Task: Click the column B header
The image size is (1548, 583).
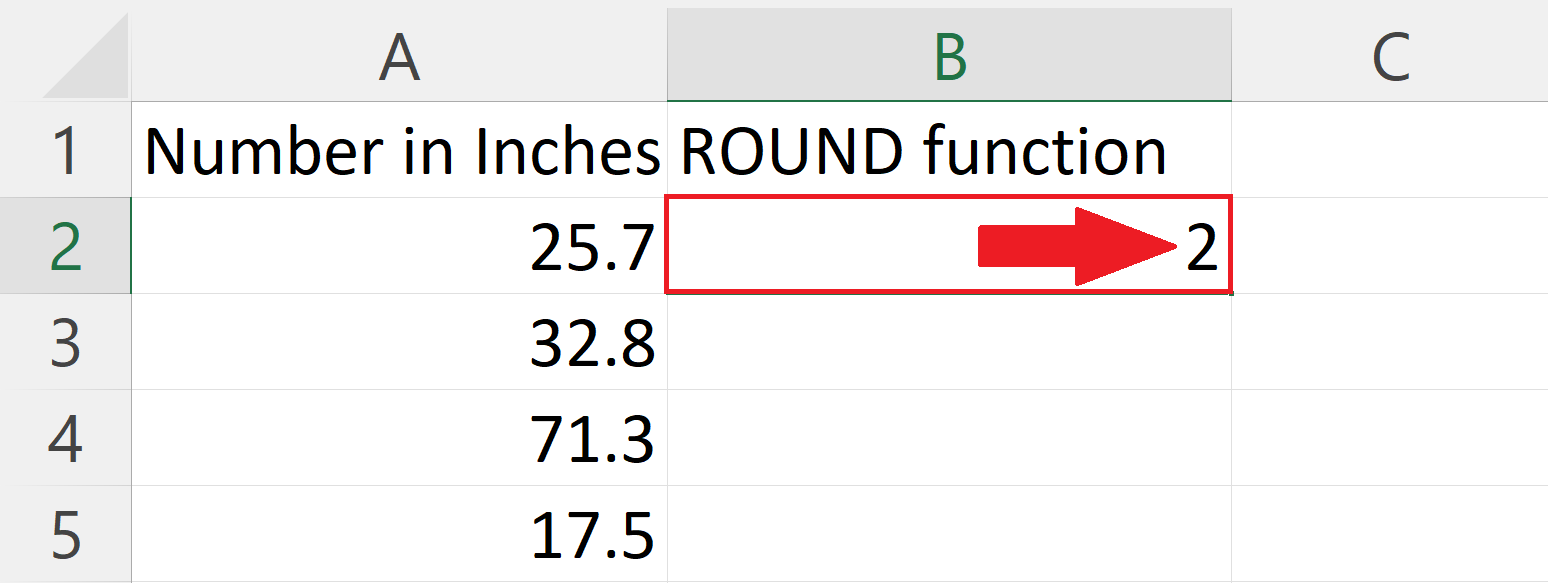Action: pyautogui.click(x=948, y=57)
